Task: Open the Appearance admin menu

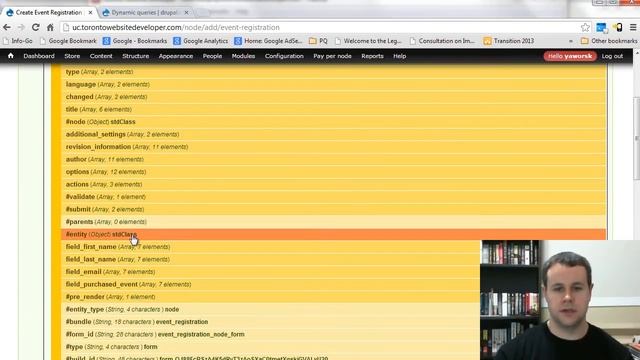Action: click(x=176, y=56)
